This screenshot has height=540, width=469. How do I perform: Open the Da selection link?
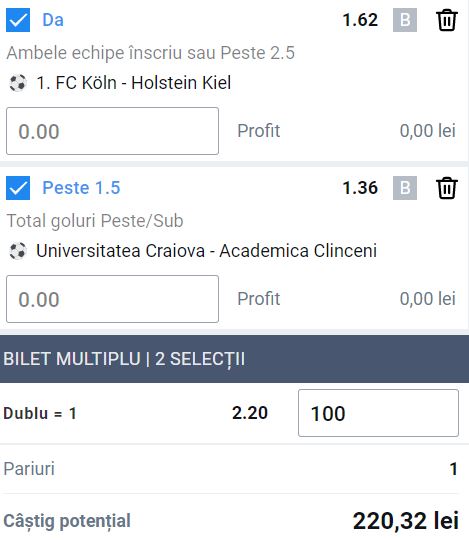point(53,20)
